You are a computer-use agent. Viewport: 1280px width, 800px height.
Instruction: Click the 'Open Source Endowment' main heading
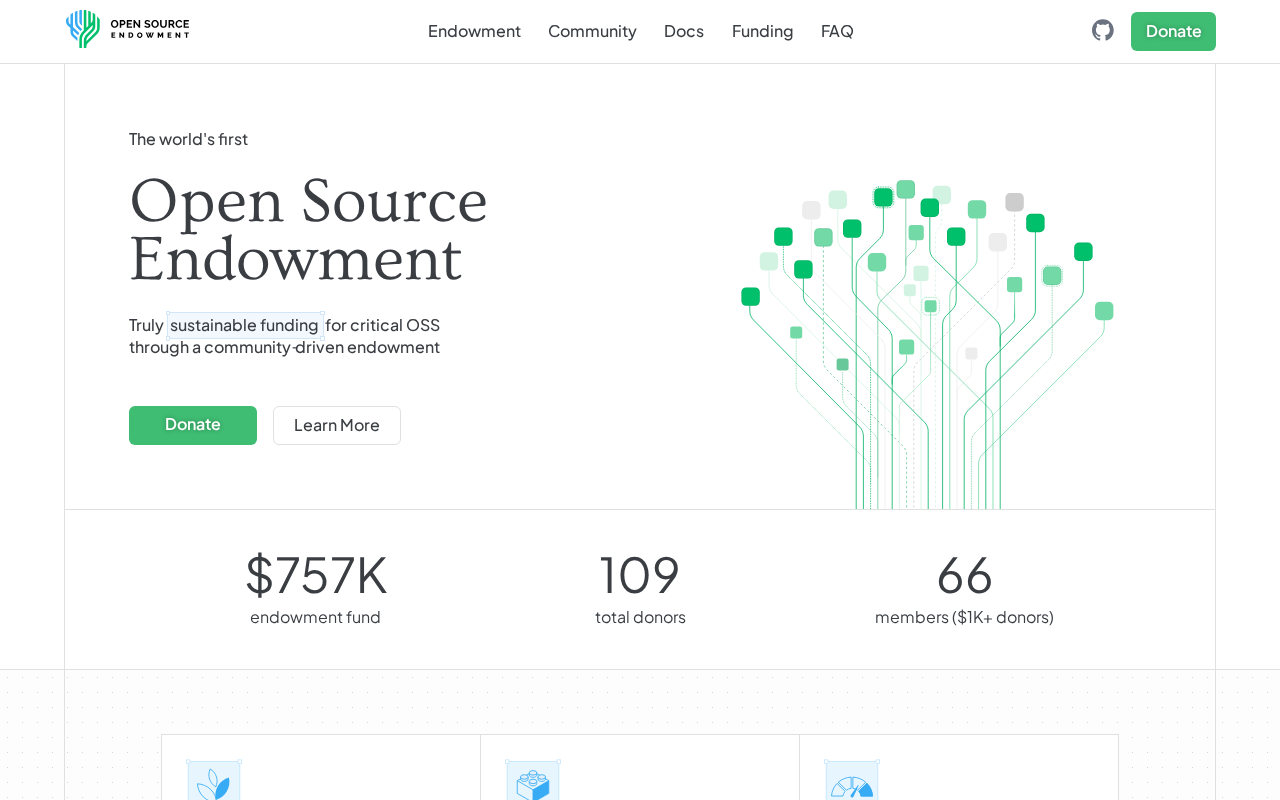pyautogui.click(x=308, y=231)
